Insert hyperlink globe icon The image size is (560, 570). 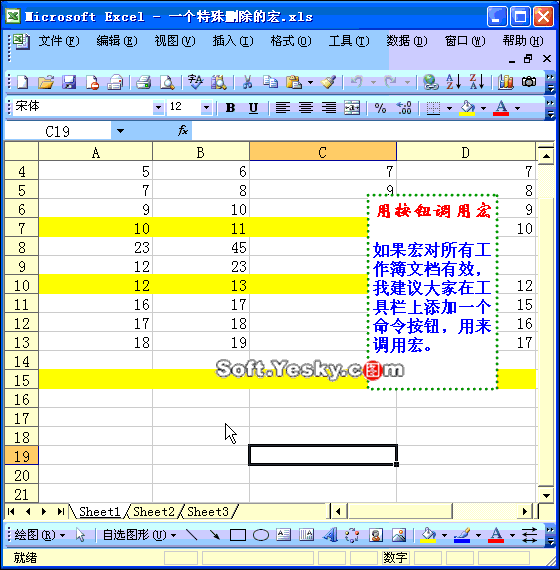click(431, 82)
